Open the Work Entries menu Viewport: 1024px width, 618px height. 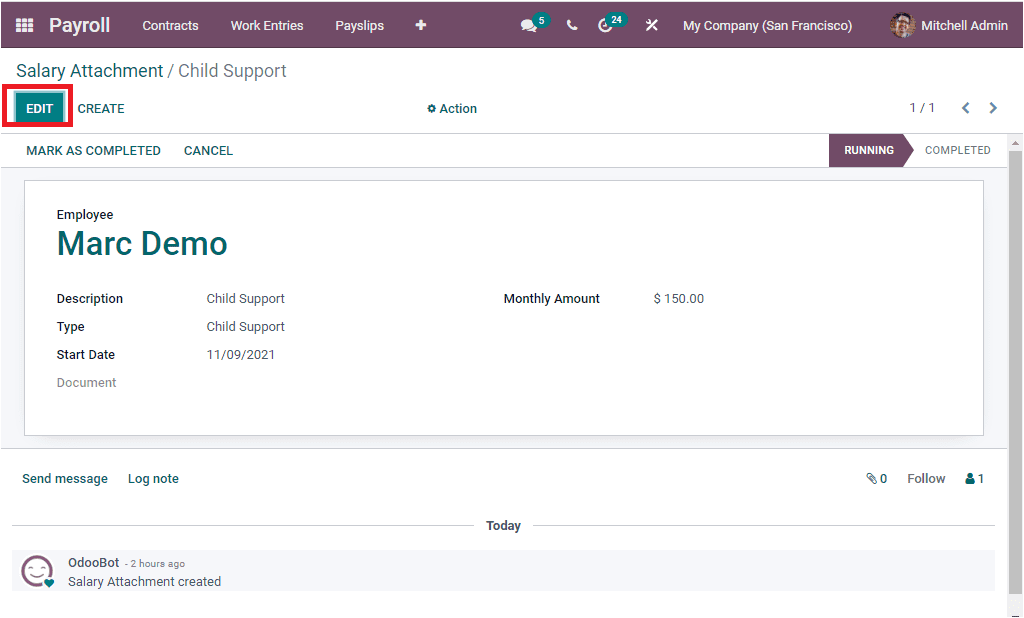coord(266,25)
